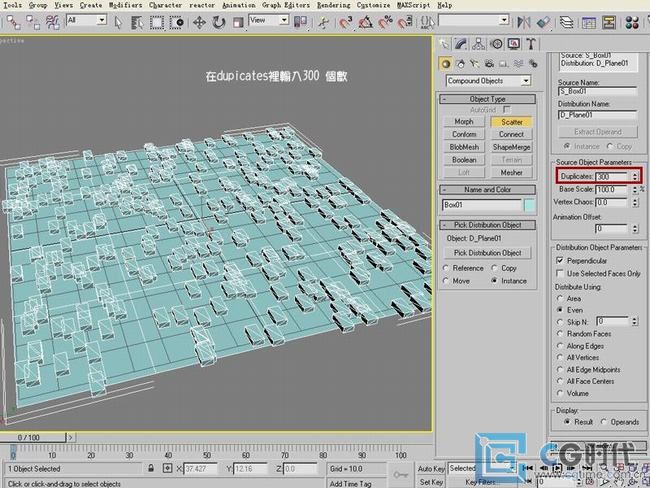This screenshot has height=488, width=650.
Task: Click the Pick Distribution Object button
Action: pyautogui.click(x=488, y=252)
